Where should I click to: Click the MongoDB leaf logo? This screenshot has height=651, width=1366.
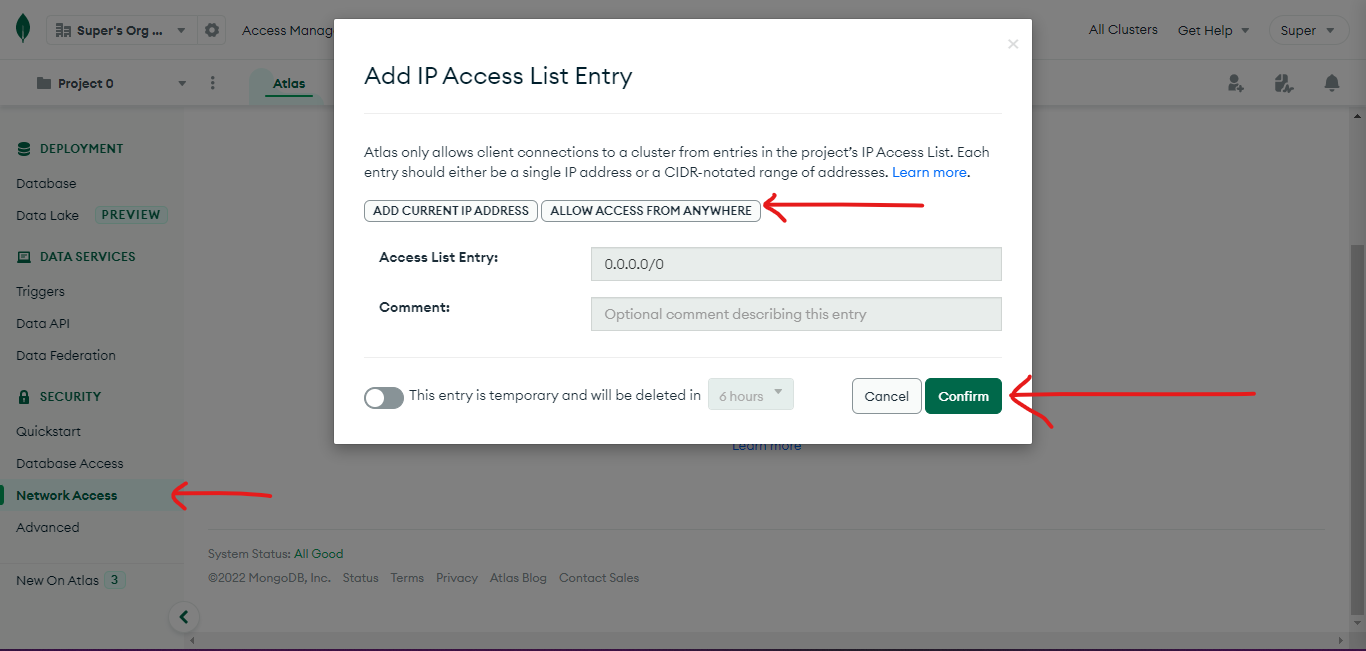23,30
